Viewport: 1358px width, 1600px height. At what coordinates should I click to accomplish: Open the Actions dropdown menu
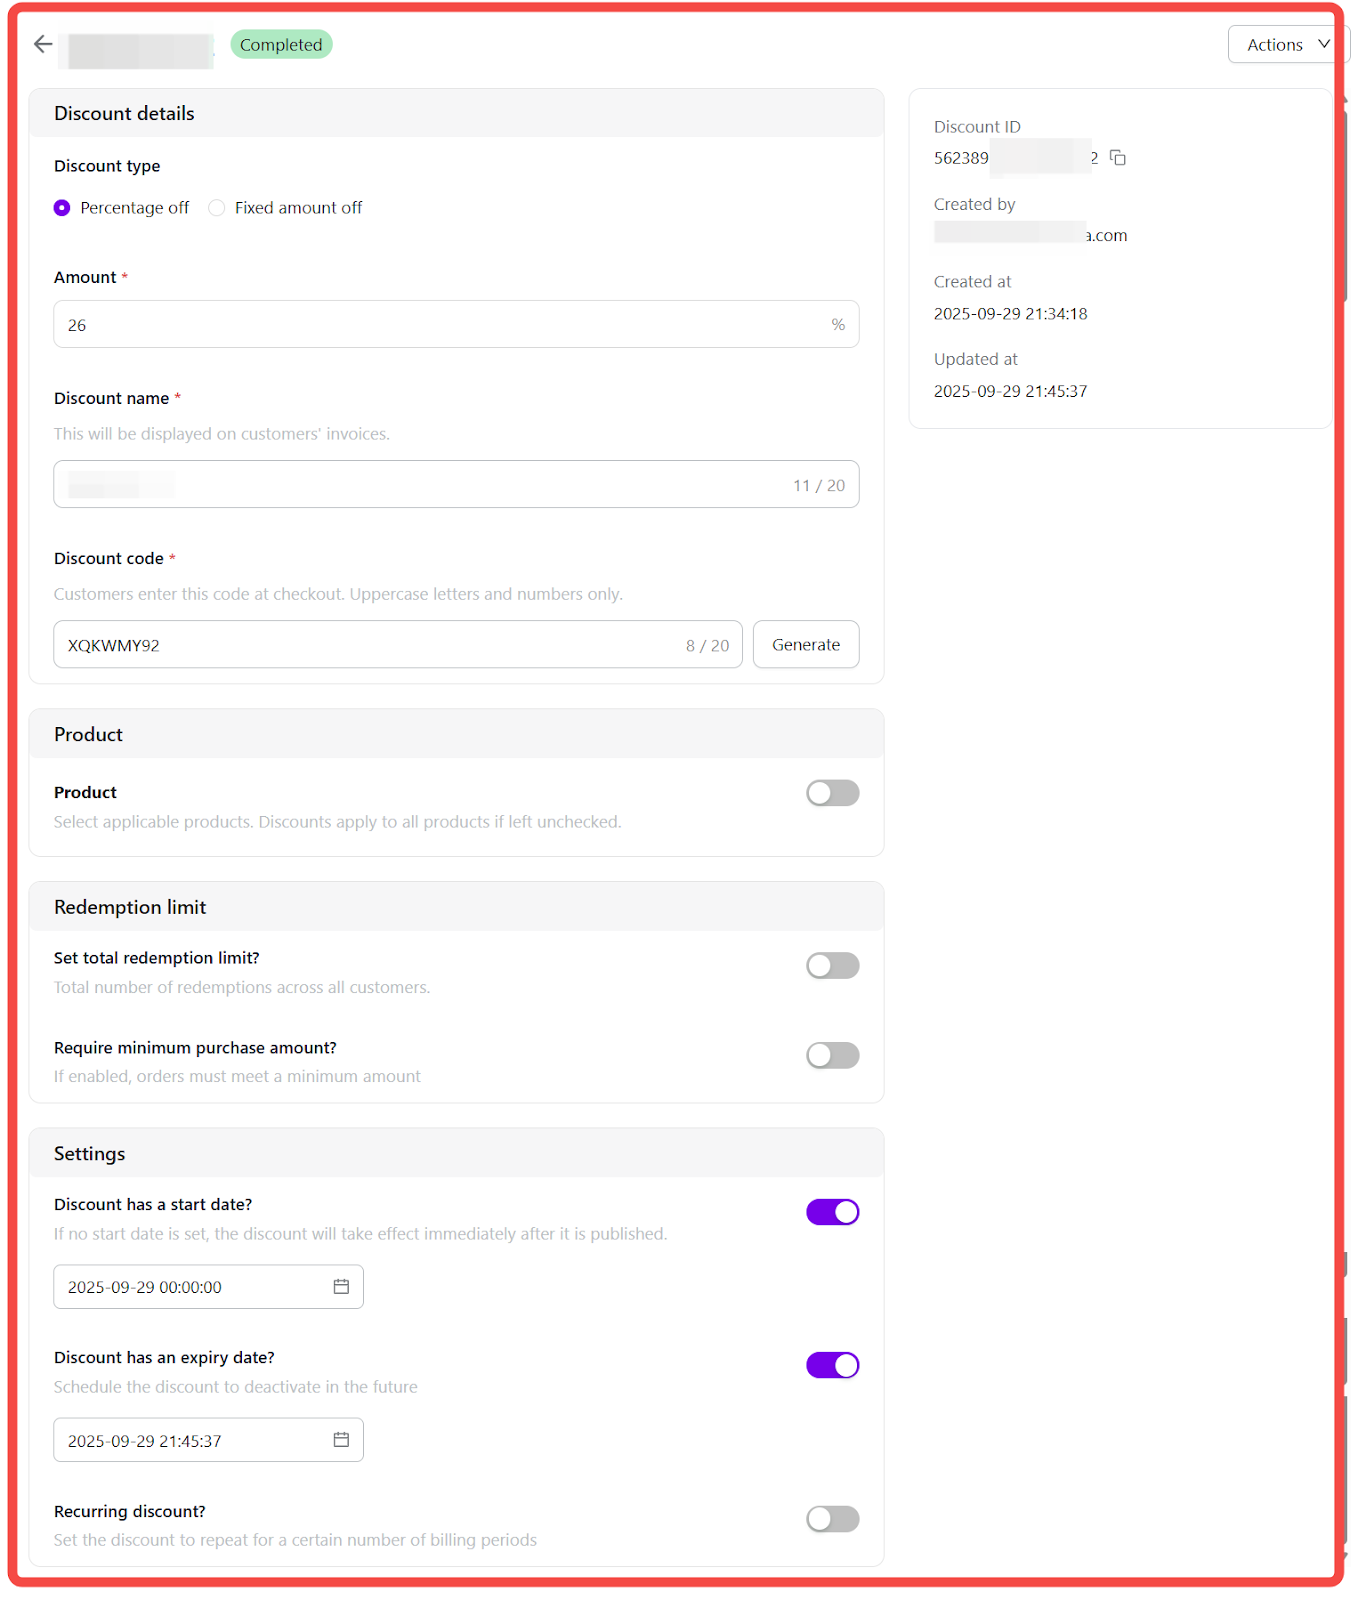(x=1287, y=45)
